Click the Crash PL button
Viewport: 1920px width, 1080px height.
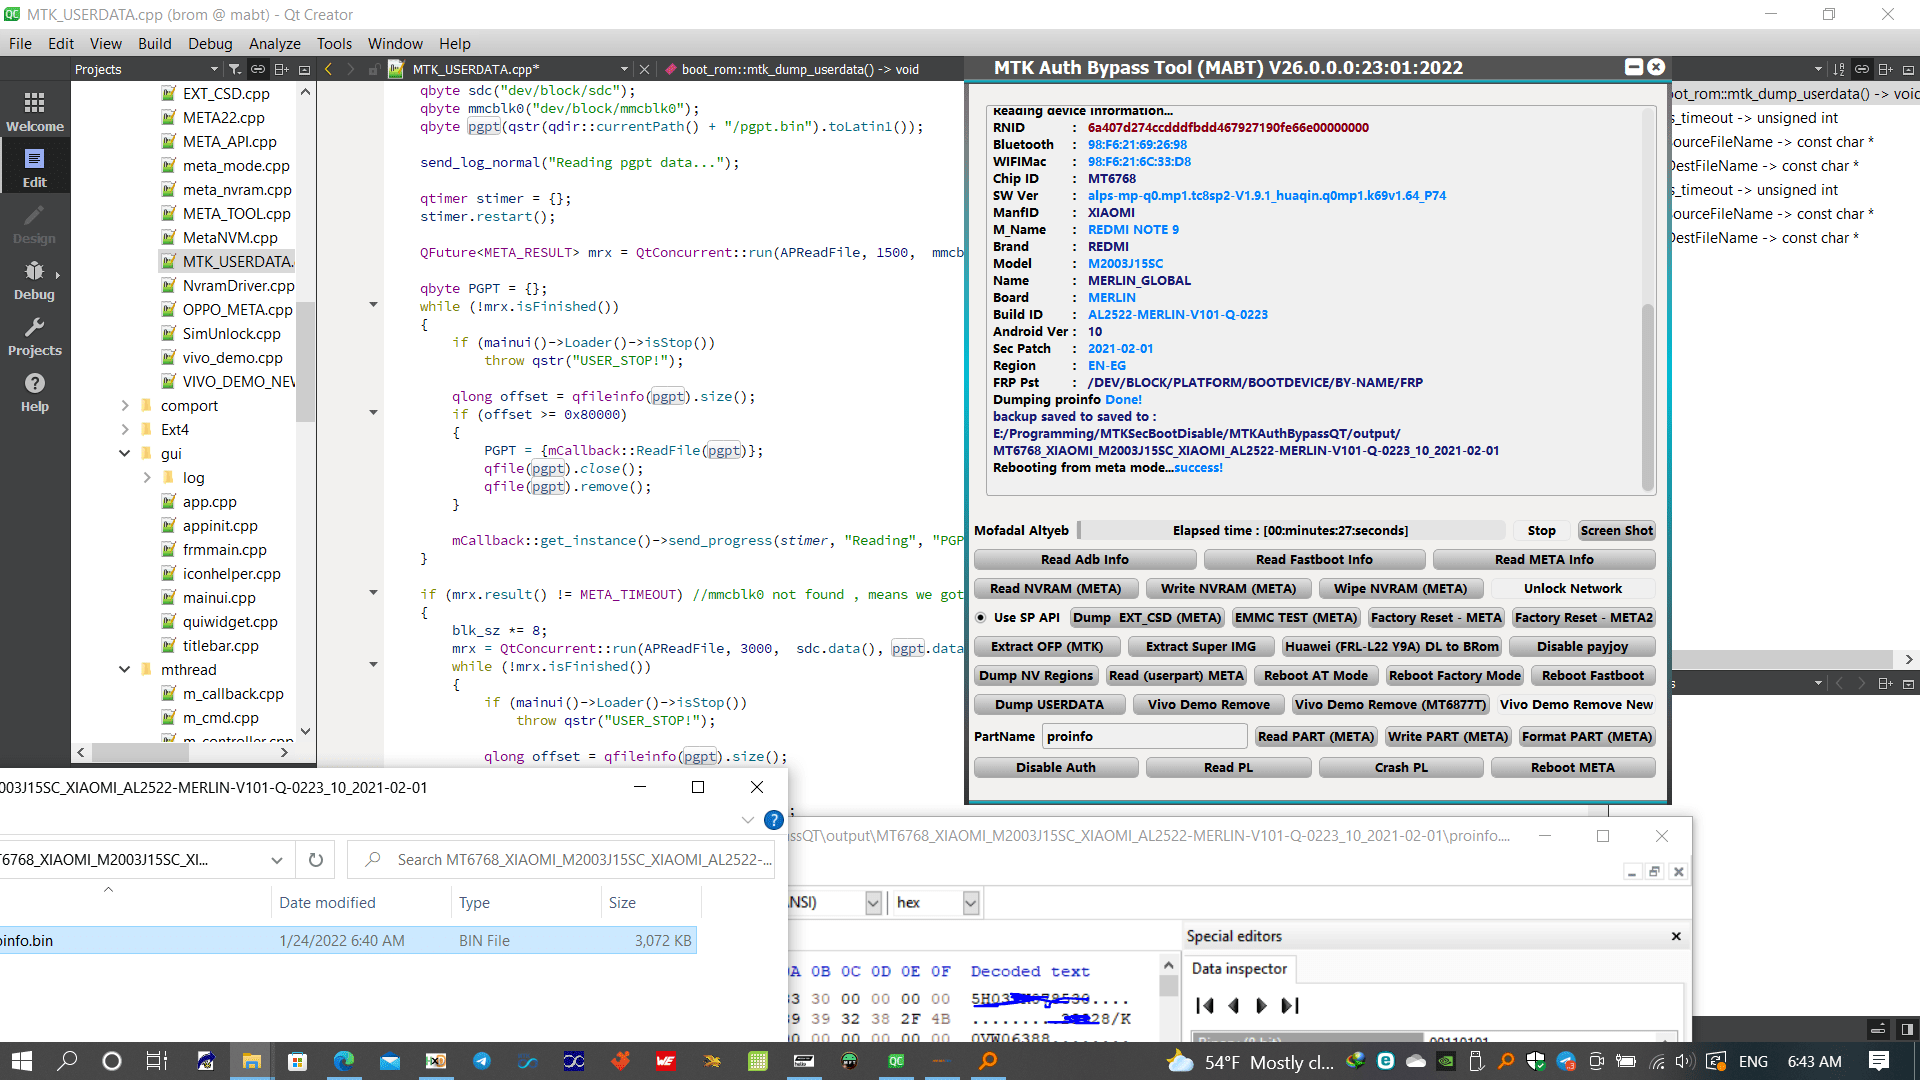1400,766
